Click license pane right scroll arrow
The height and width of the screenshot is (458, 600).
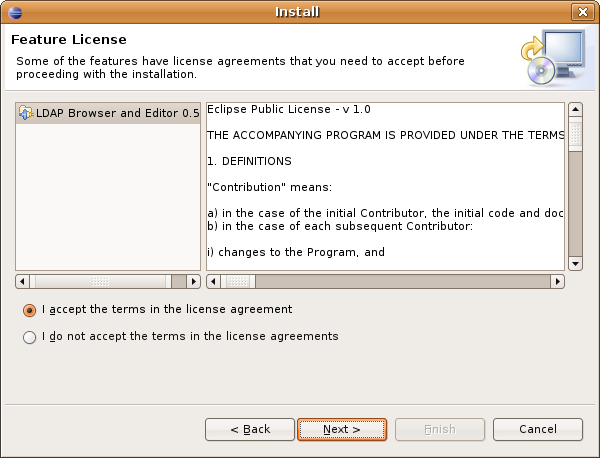[558, 282]
